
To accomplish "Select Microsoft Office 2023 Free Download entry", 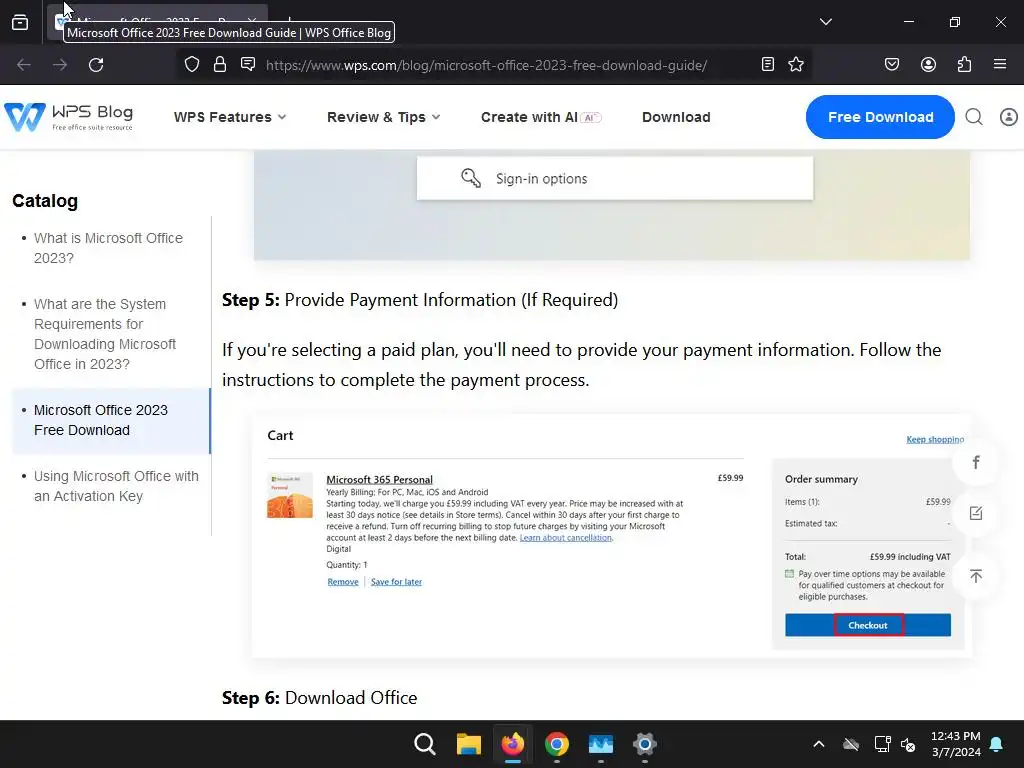I will (111, 421).
